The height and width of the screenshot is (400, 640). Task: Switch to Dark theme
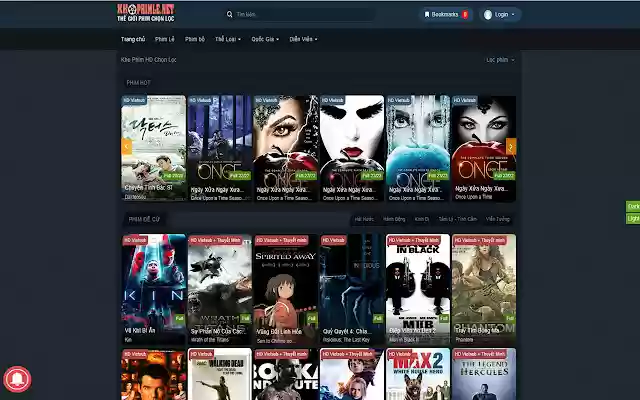coord(633,206)
